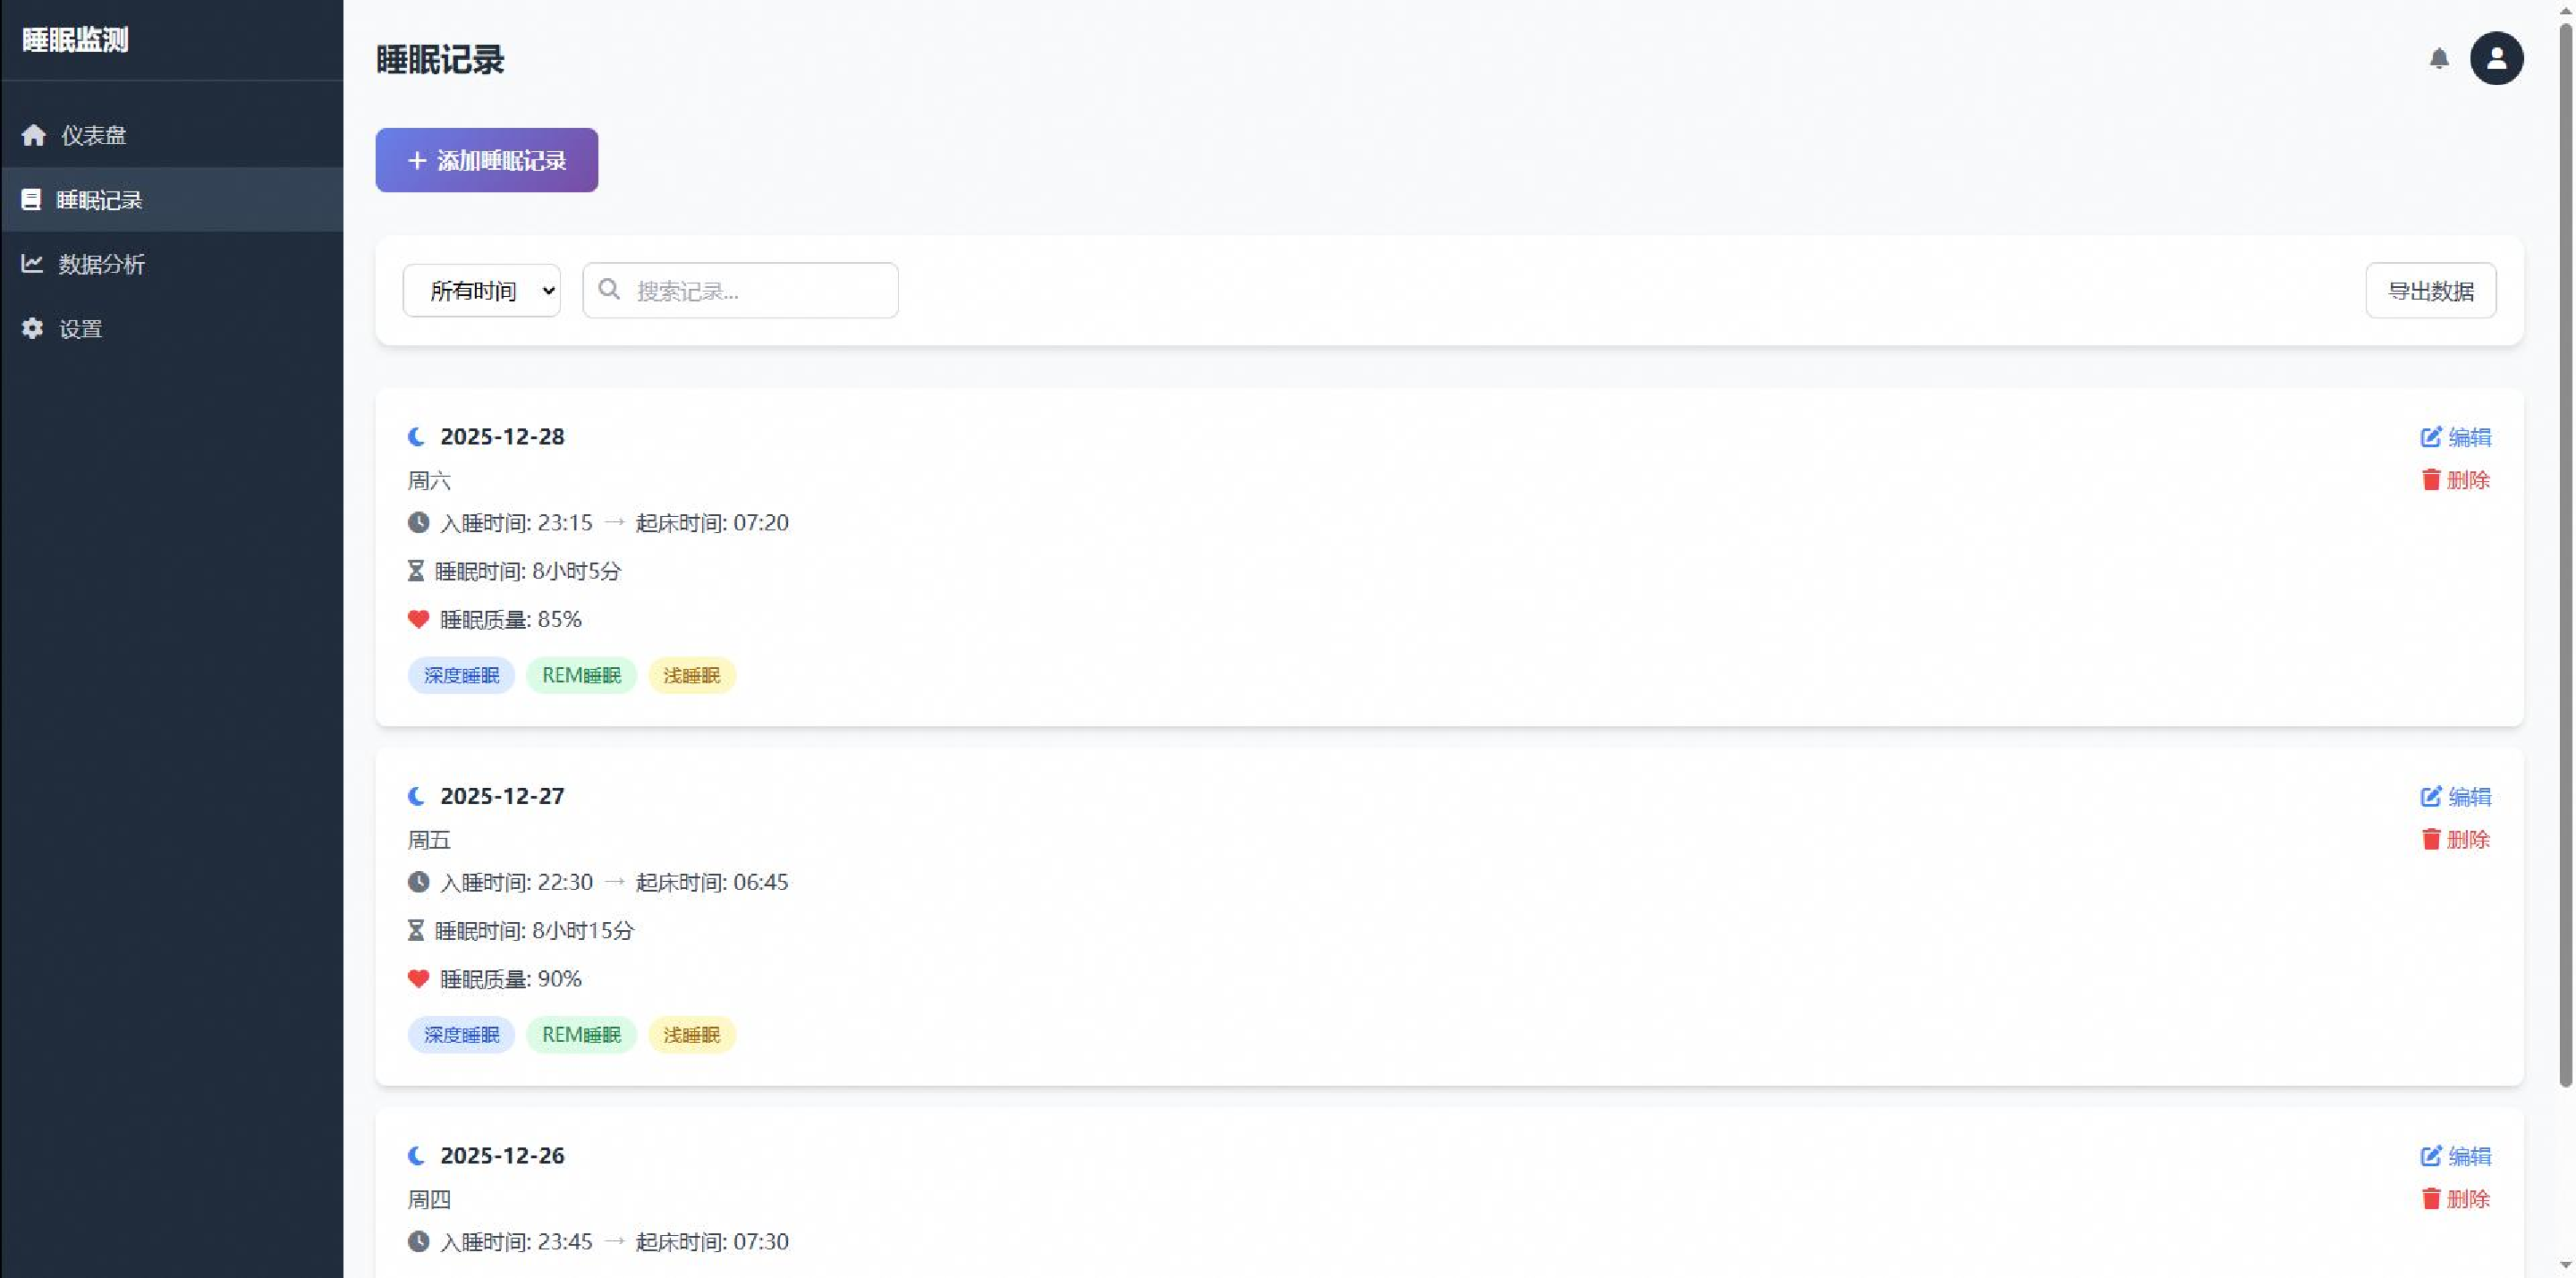
Task: Delete the 2025-12-28 sleep record
Action: (x=2456, y=480)
